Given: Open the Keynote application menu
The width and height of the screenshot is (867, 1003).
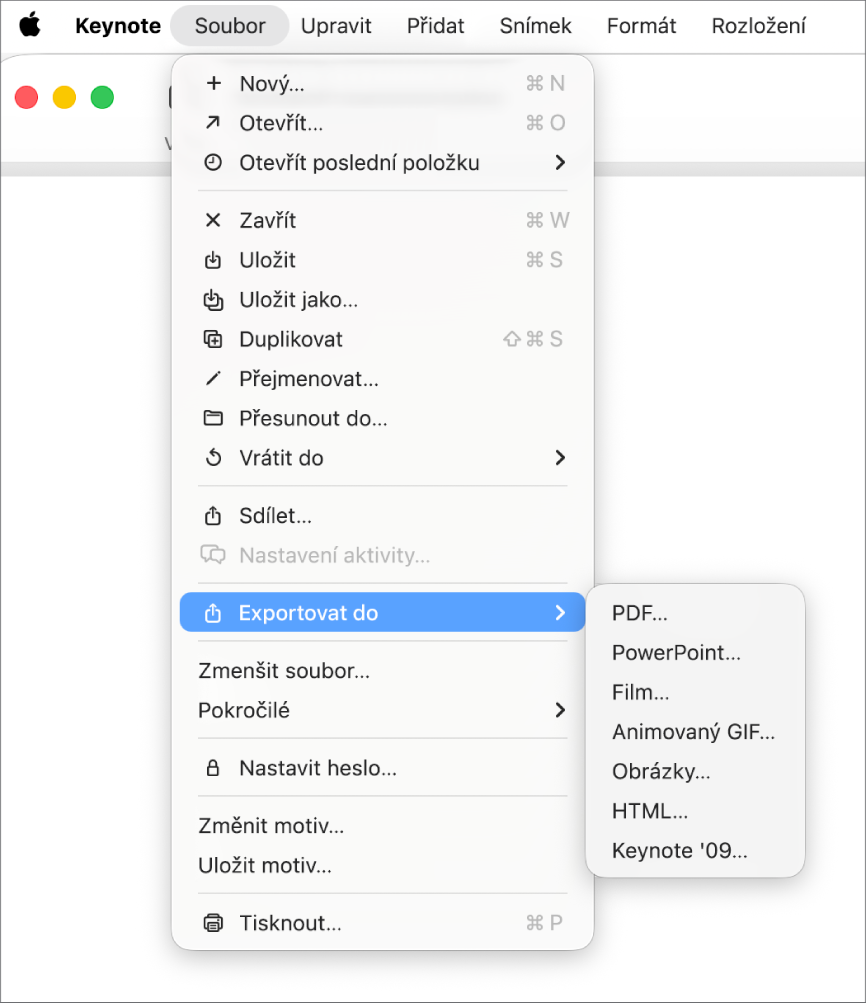Looking at the screenshot, I should point(118,26).
